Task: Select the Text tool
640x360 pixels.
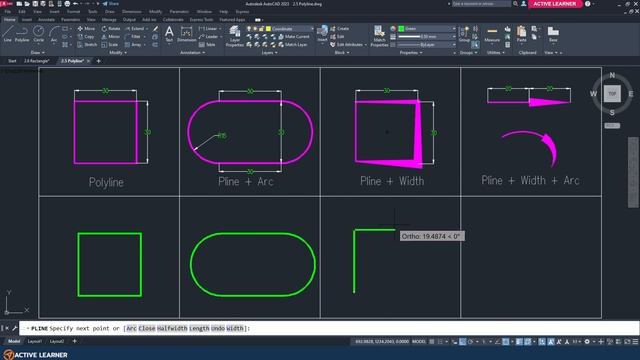Action: 169,34
